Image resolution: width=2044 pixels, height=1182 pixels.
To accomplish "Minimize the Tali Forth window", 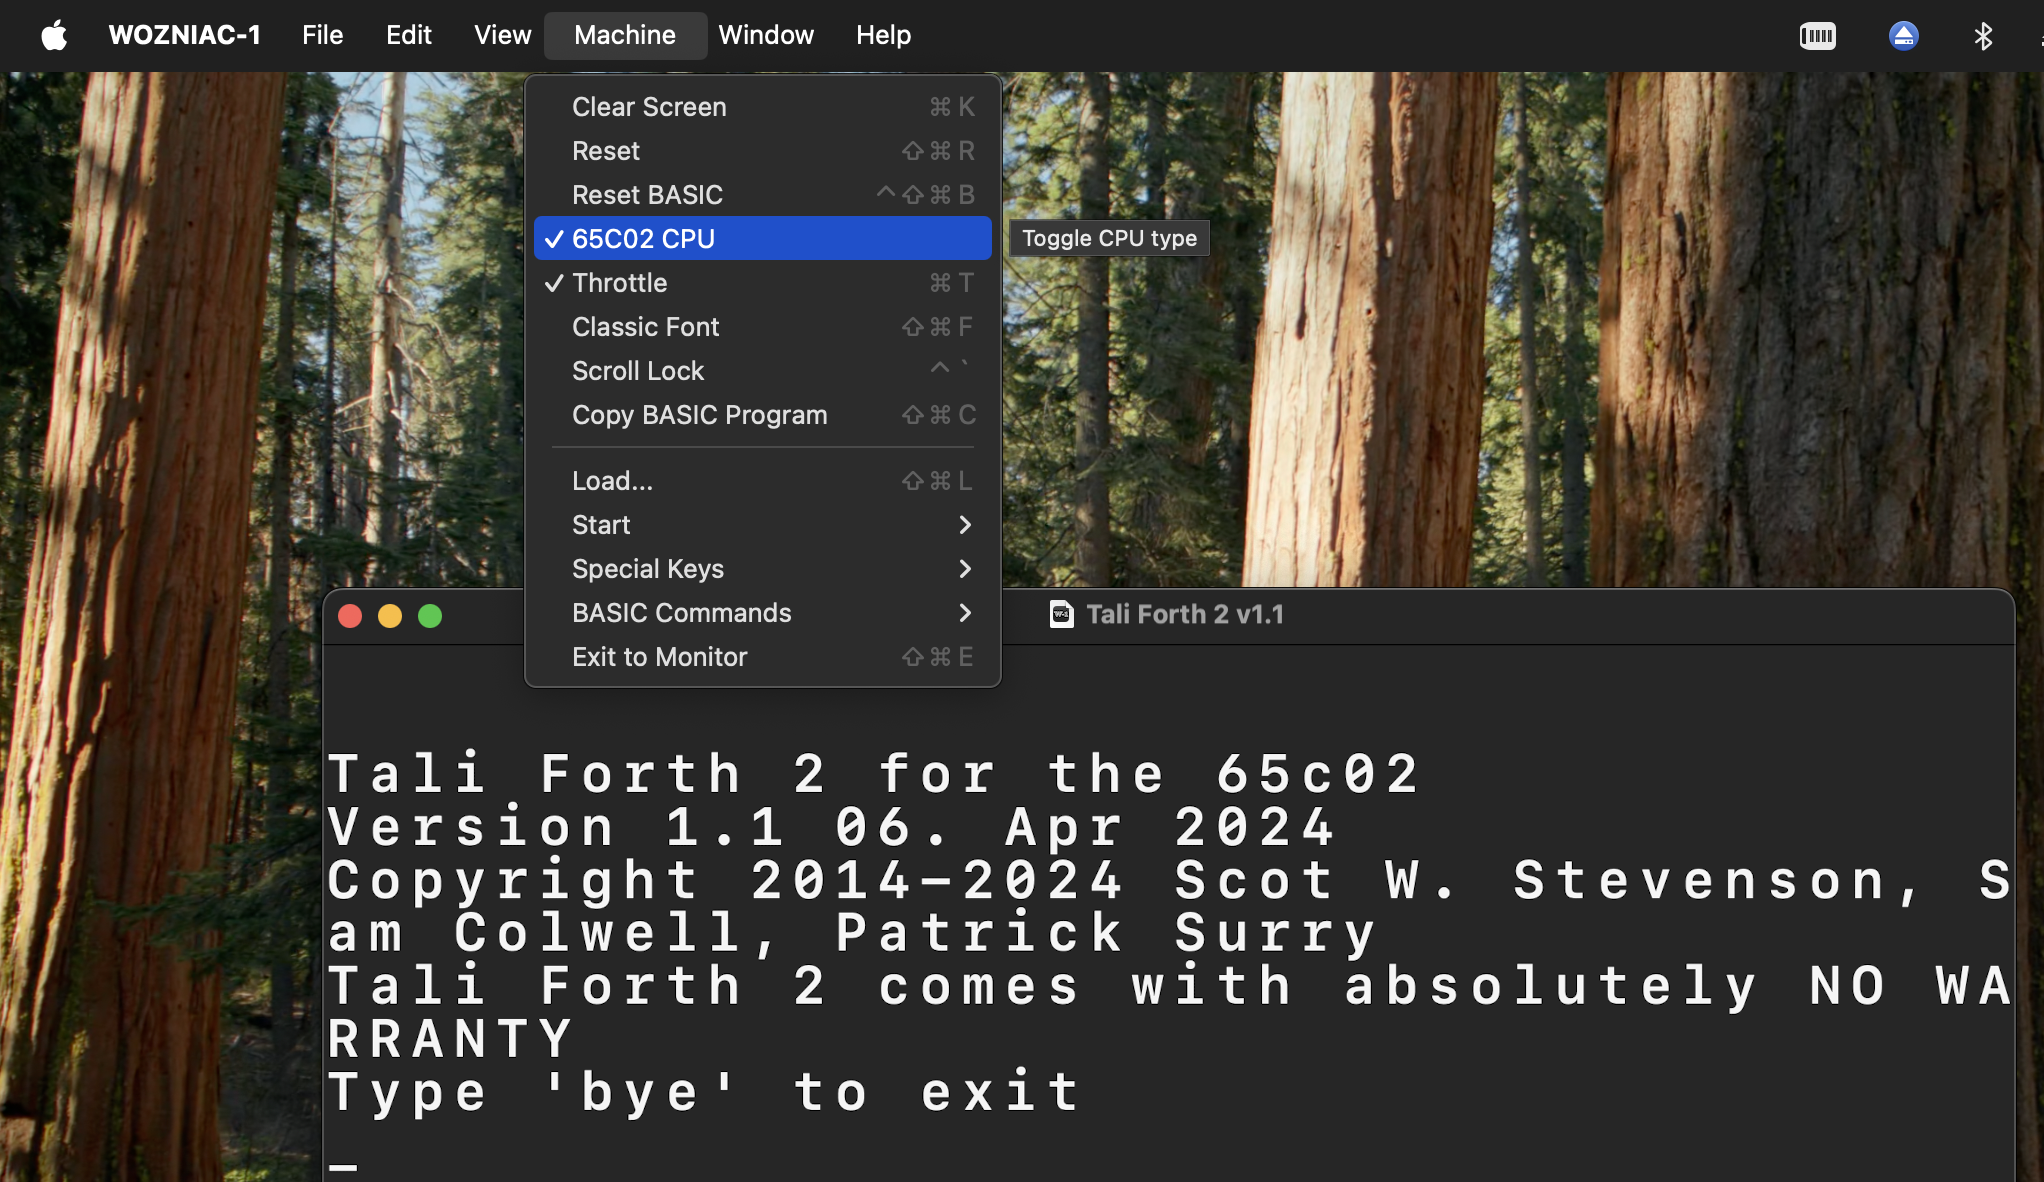I will pyautogui.click(x=390, y=616).
